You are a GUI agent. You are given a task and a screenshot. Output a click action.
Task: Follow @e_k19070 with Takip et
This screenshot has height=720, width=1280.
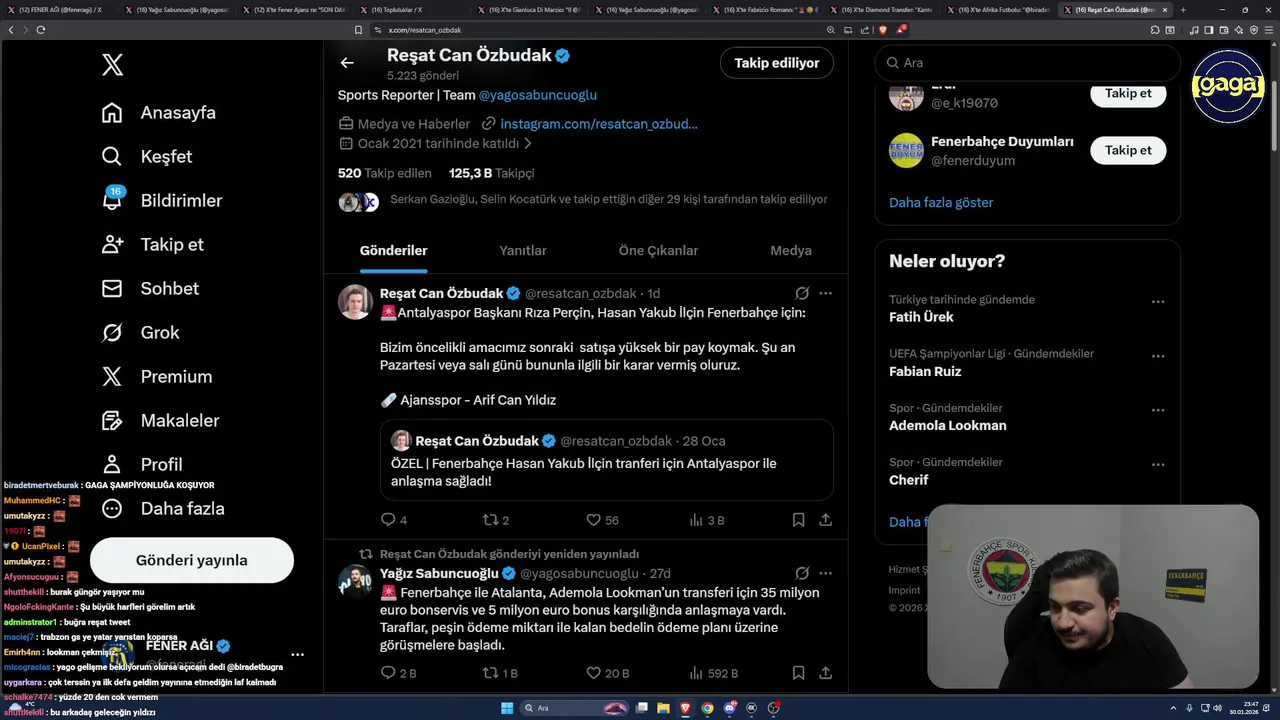pos(1128,93)
